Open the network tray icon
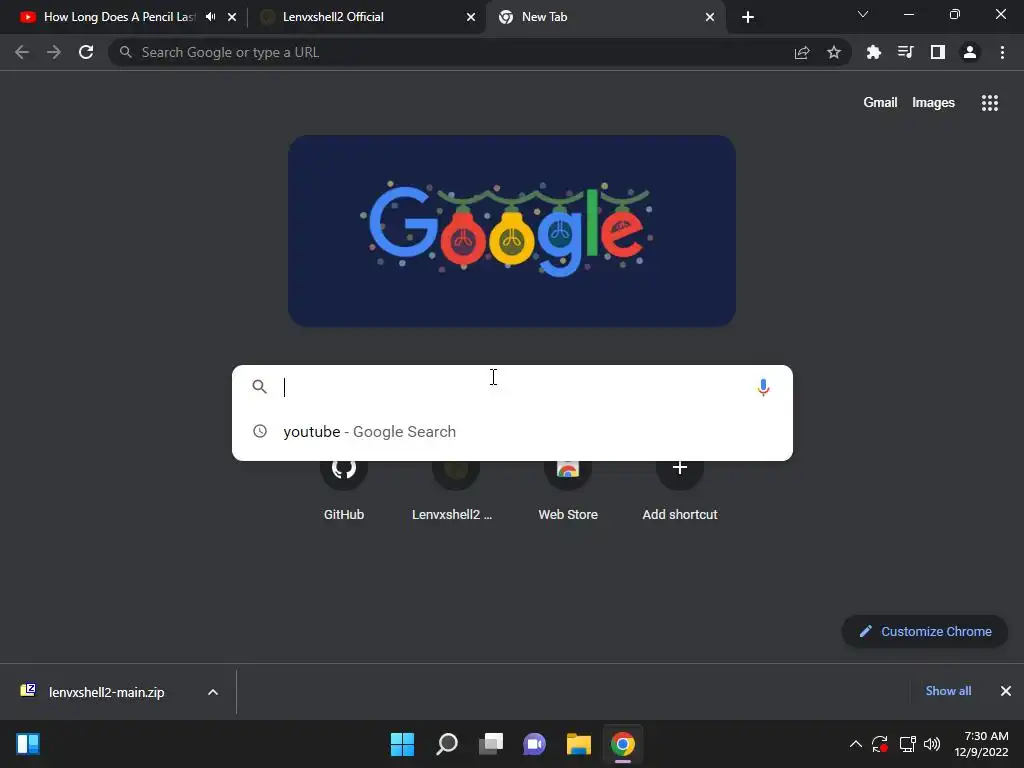Viewport: 1024px width, 768px height. pyautogui.click(x=907, y=744)
